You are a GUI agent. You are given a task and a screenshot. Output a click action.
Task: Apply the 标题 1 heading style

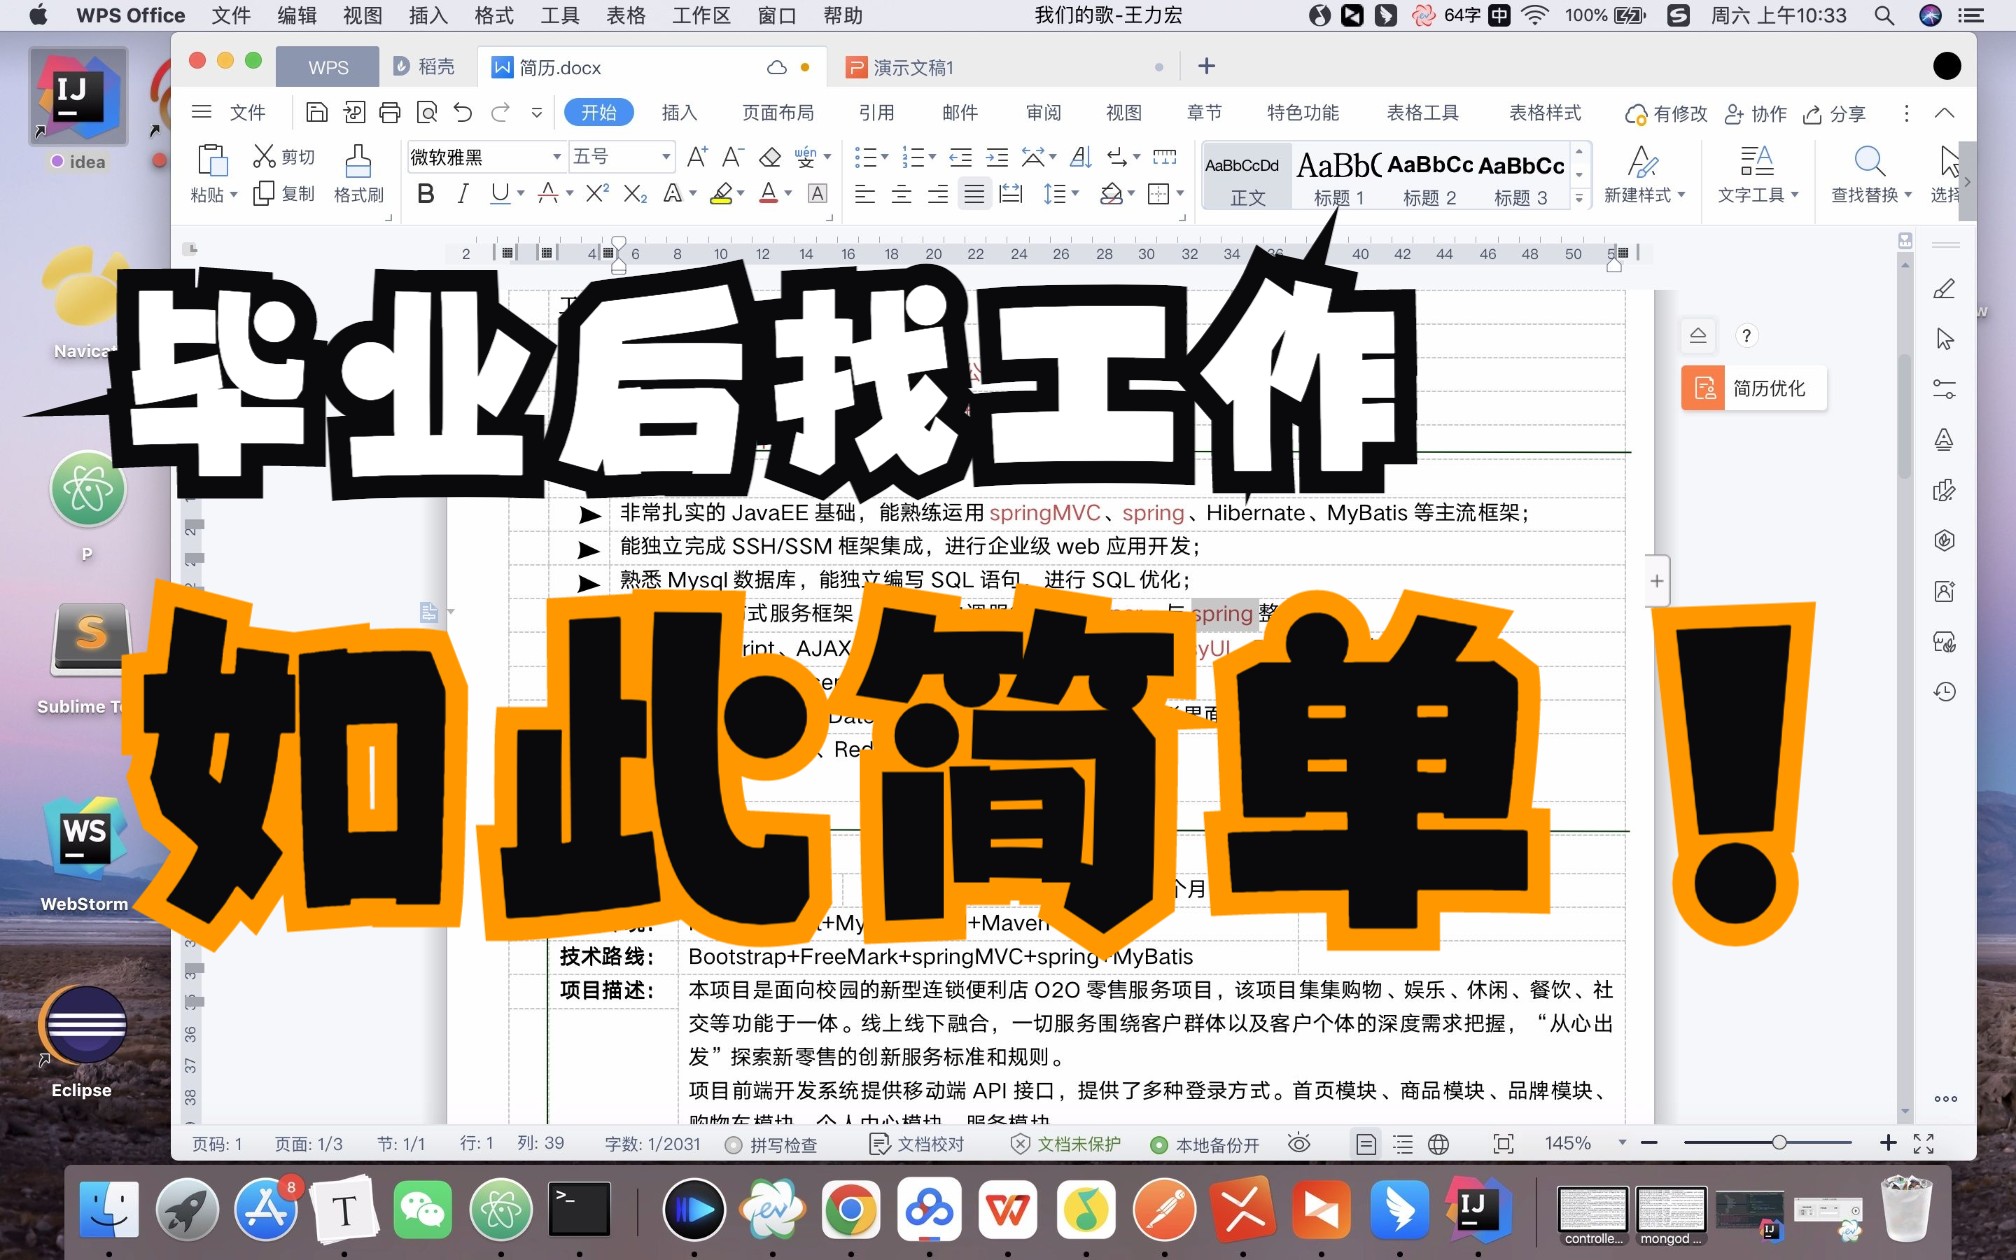[1339, 176]
